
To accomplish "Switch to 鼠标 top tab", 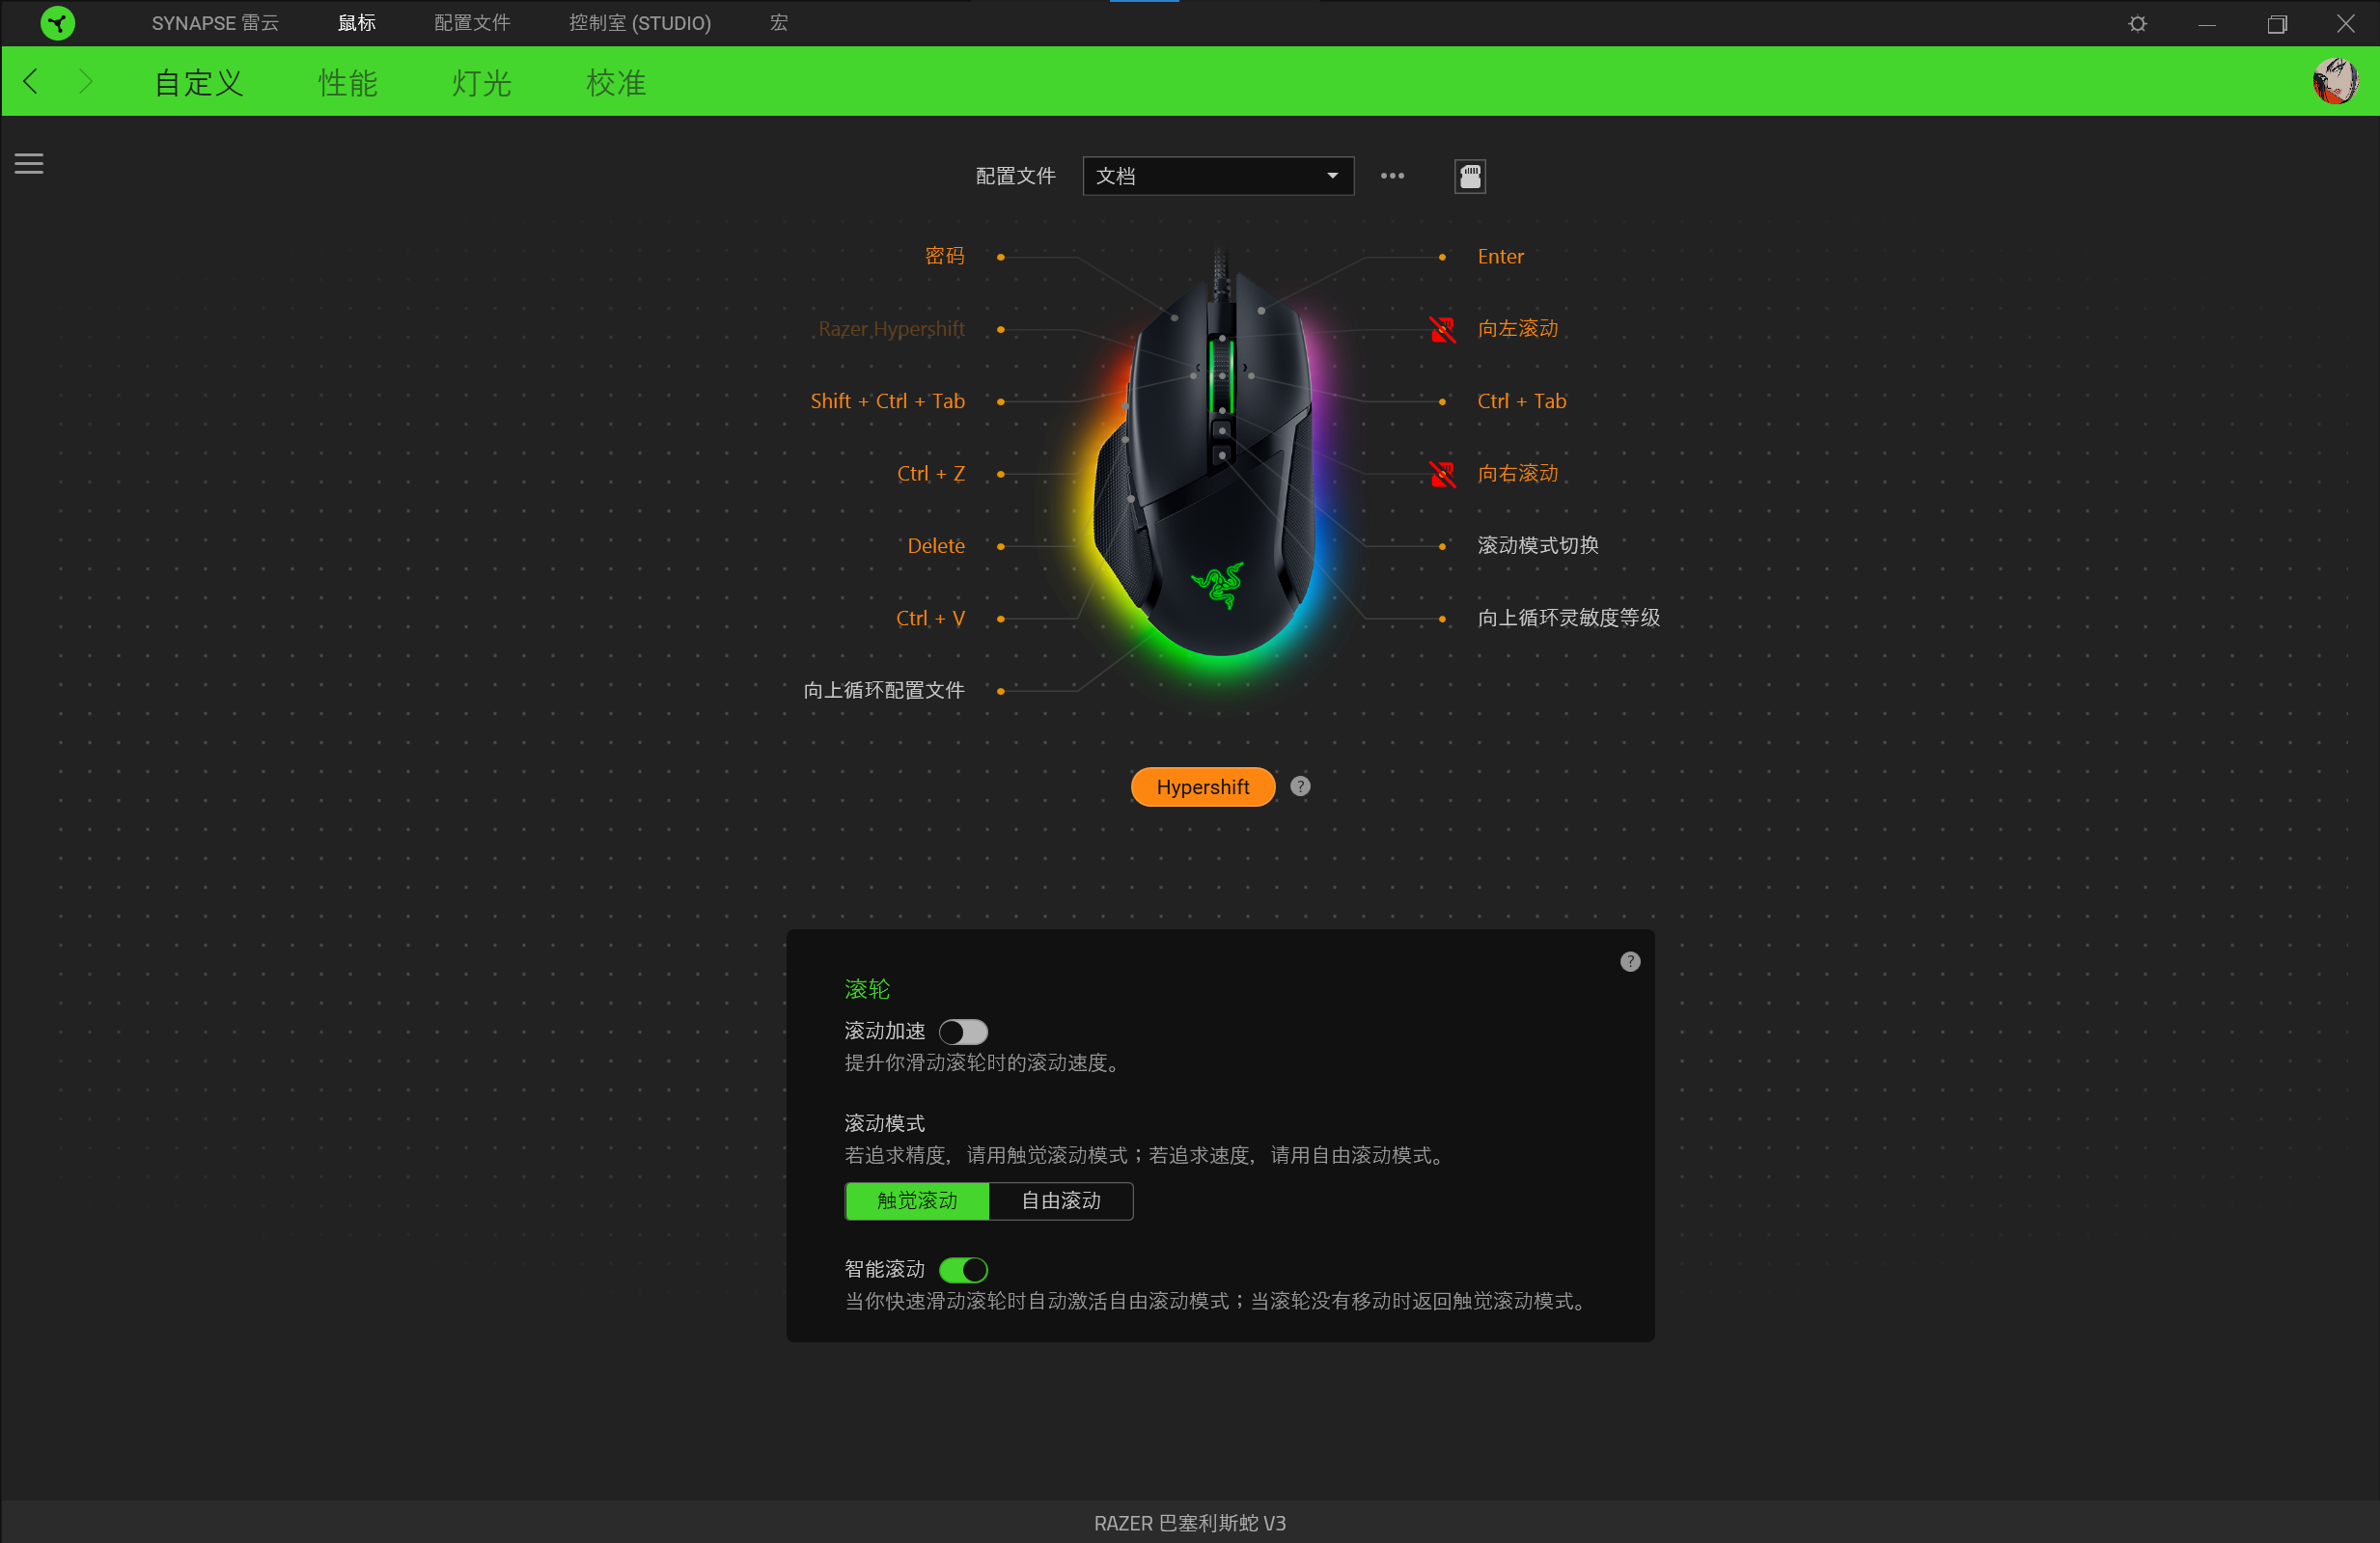I will (x=357, y=23).
